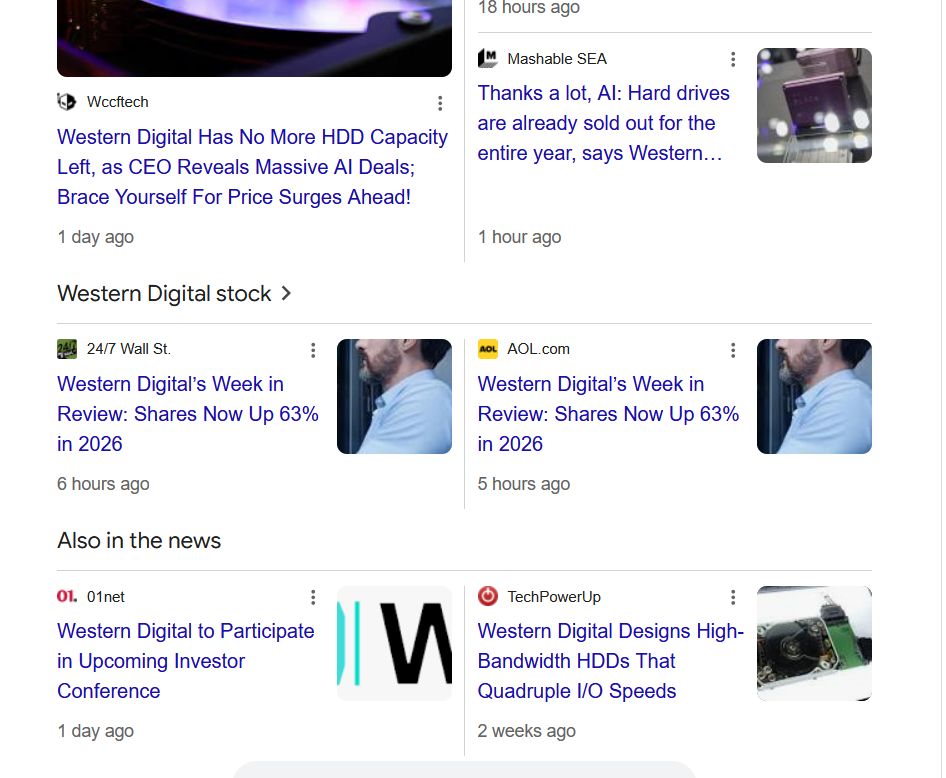The height and width of the screenshot is (778, 946).
Task: Expand Western Digital stock chevron arrow
Action: (287, 294)
